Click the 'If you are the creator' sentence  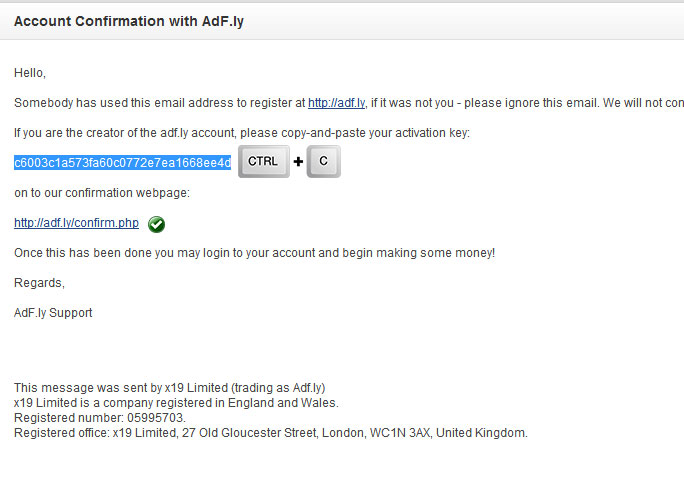pos(242,133)
